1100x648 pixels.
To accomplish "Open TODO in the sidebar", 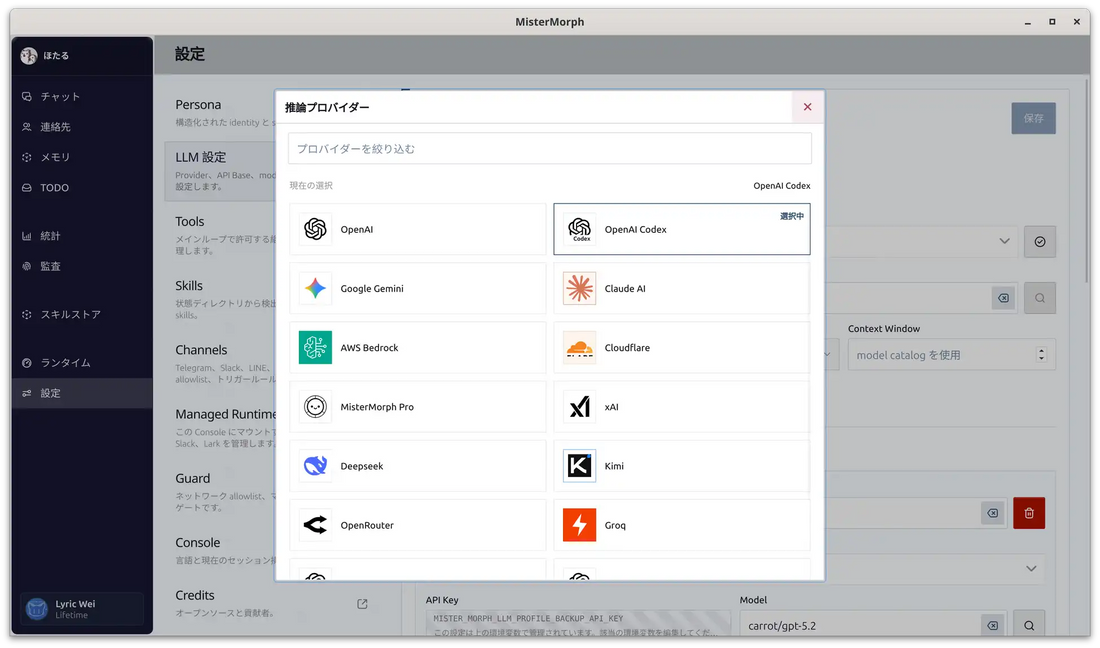I will click(x=82, y=188).
